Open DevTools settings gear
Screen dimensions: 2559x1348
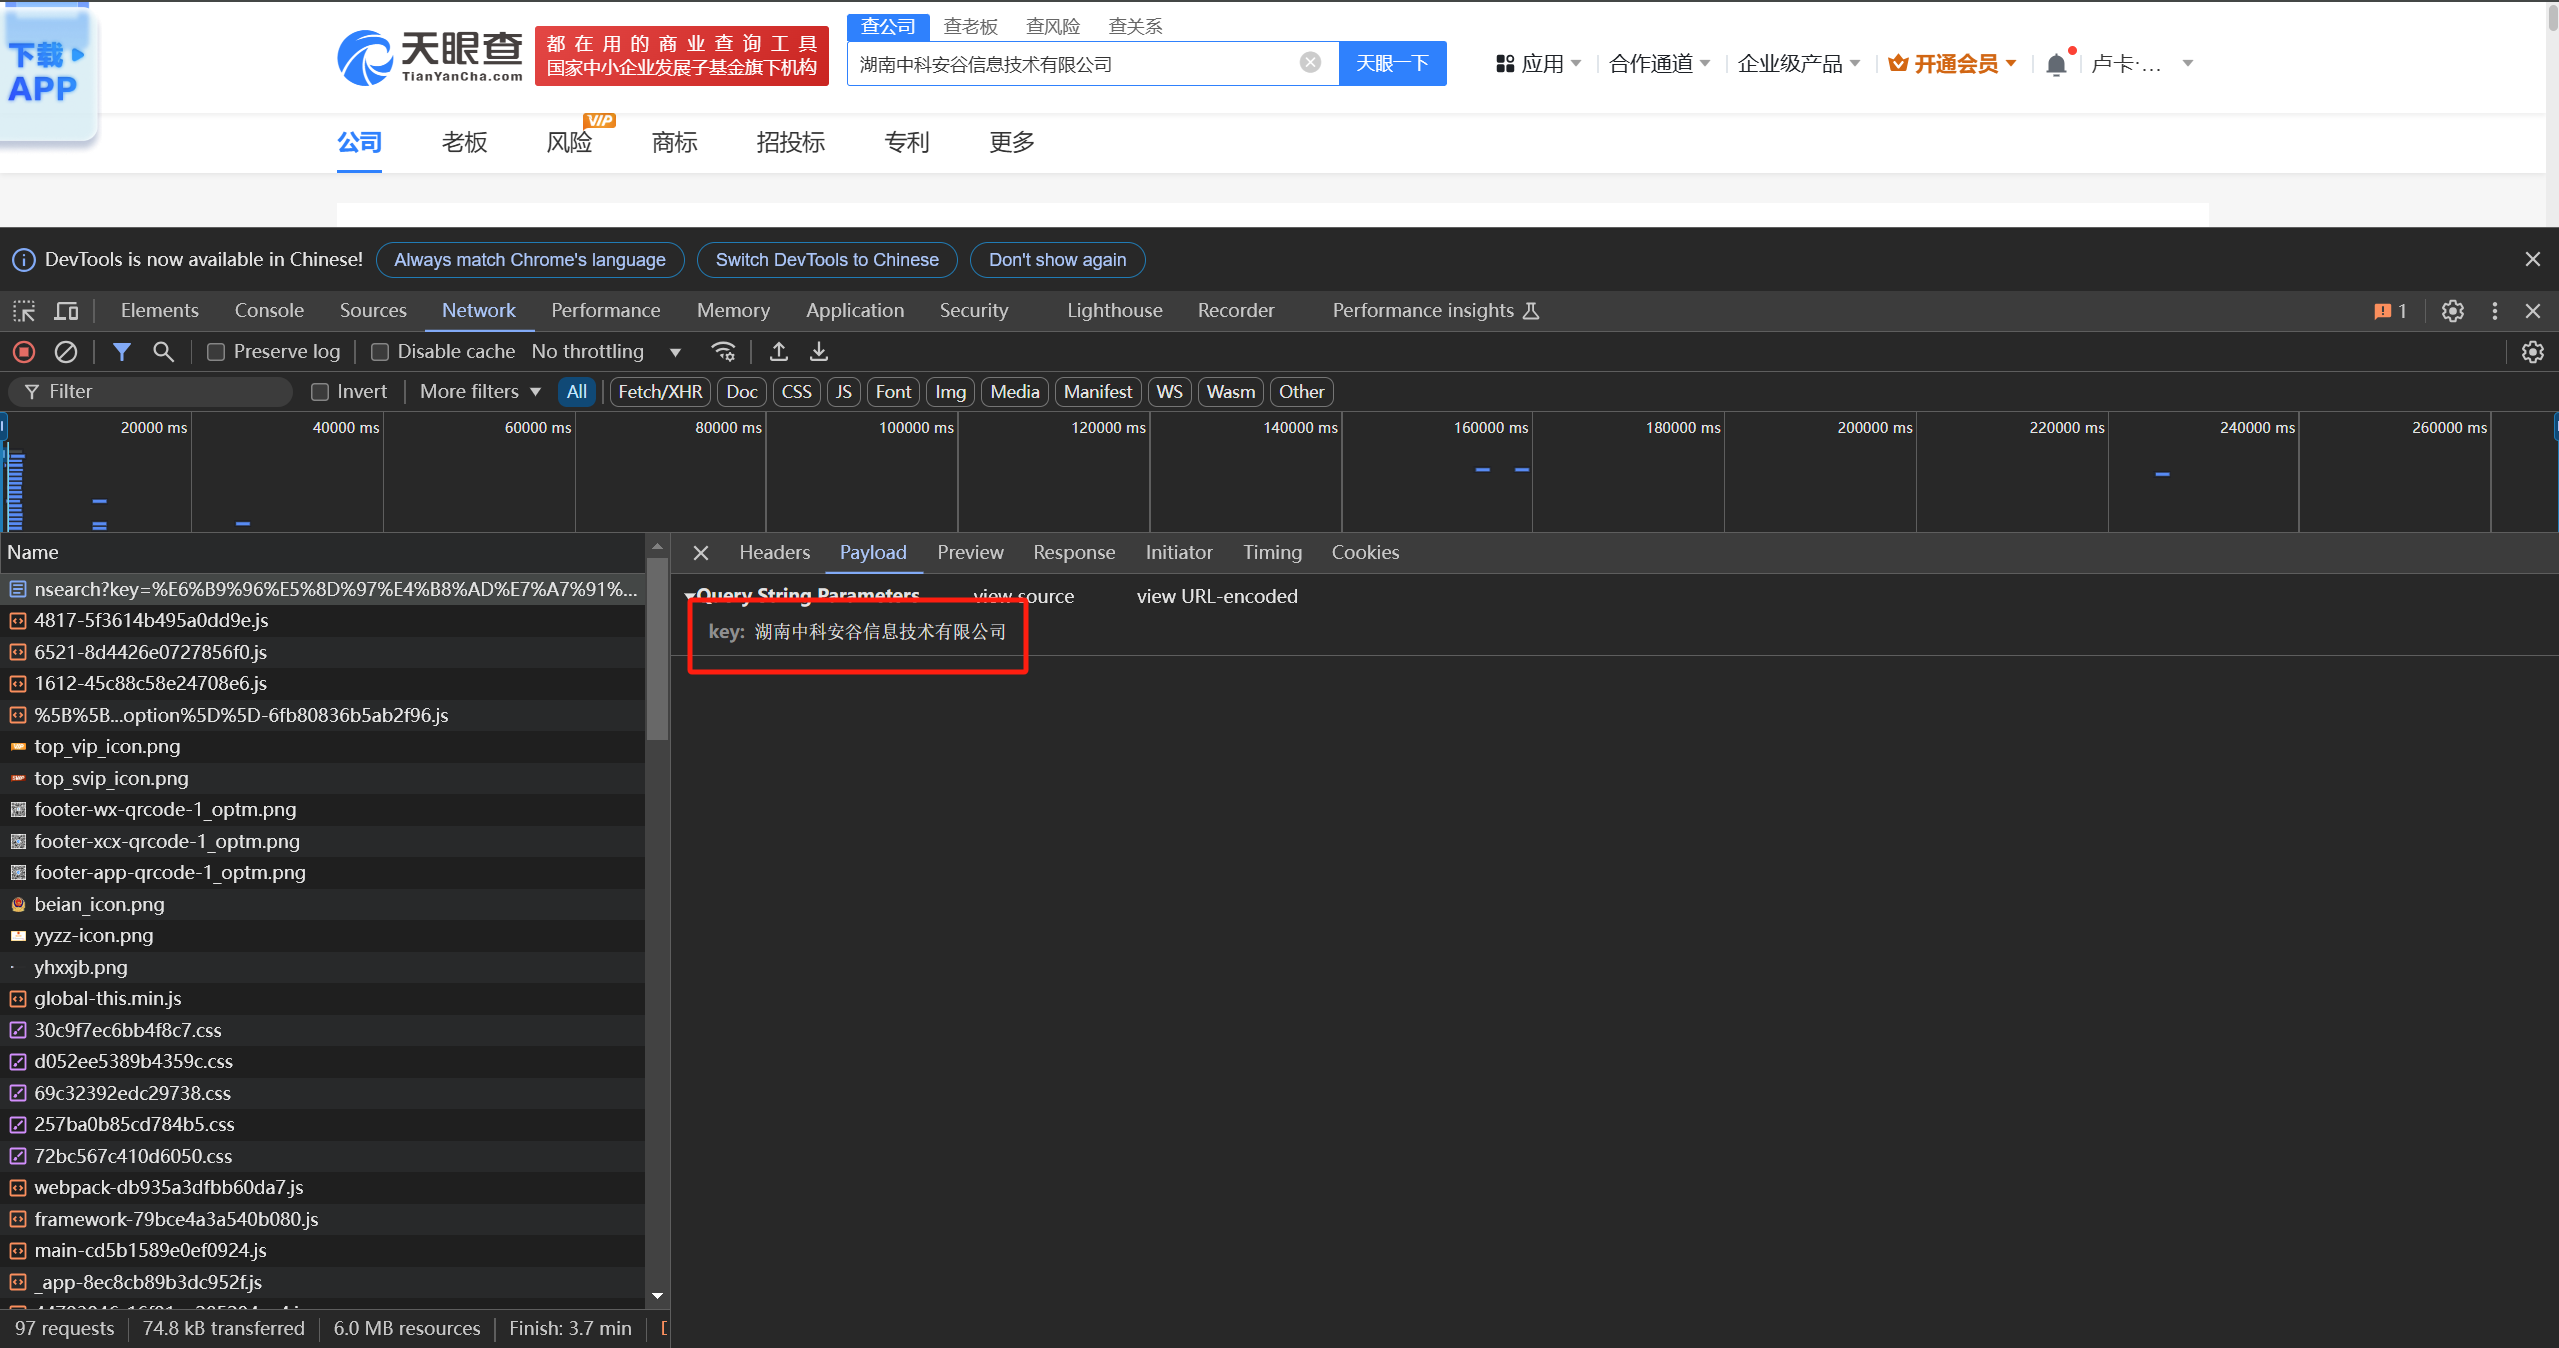point(2452,311)
